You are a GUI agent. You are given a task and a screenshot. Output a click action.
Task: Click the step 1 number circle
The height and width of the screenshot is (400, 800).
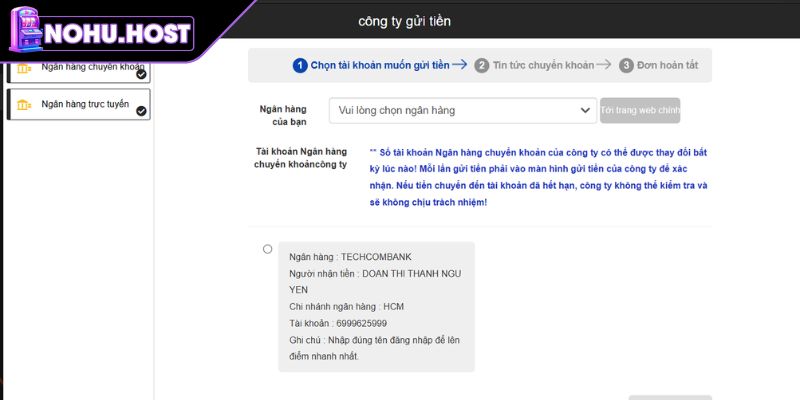click(300, 65)
